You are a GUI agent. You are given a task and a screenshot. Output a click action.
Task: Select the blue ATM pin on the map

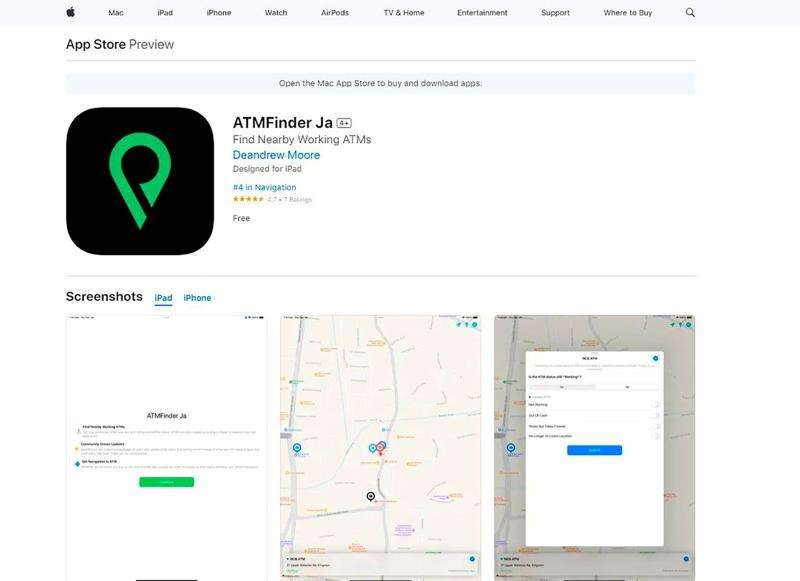297,447
